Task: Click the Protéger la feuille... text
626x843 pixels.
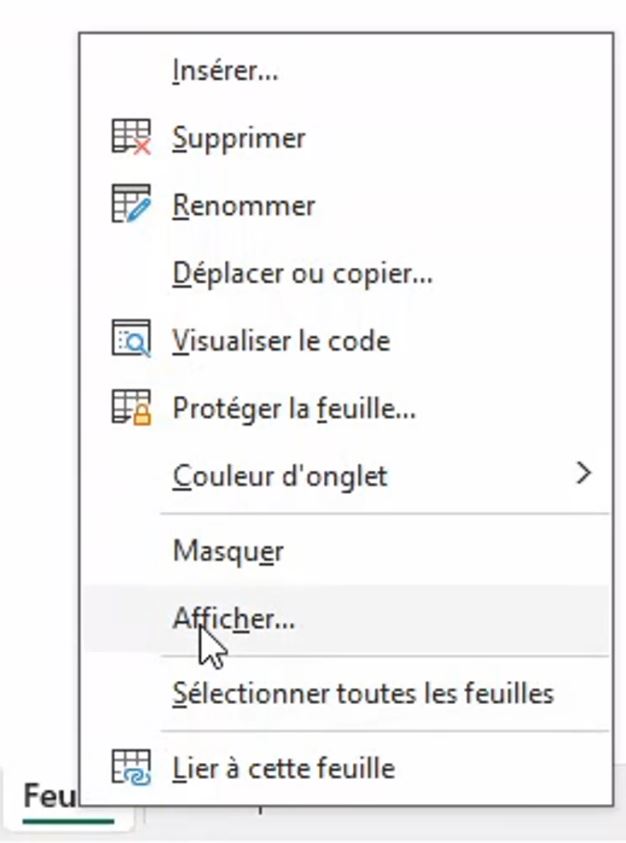Action: point(294,408)
